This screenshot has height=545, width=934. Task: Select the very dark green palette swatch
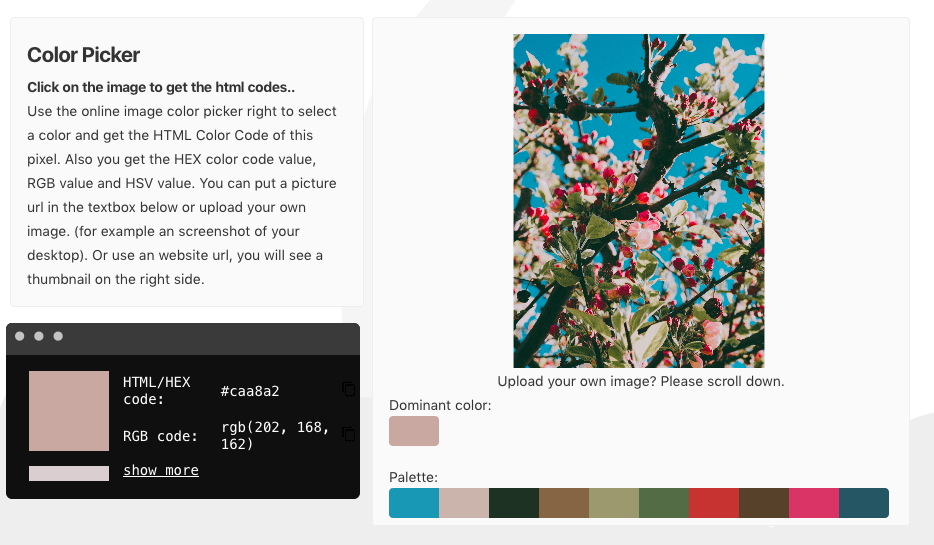[514, 503]
